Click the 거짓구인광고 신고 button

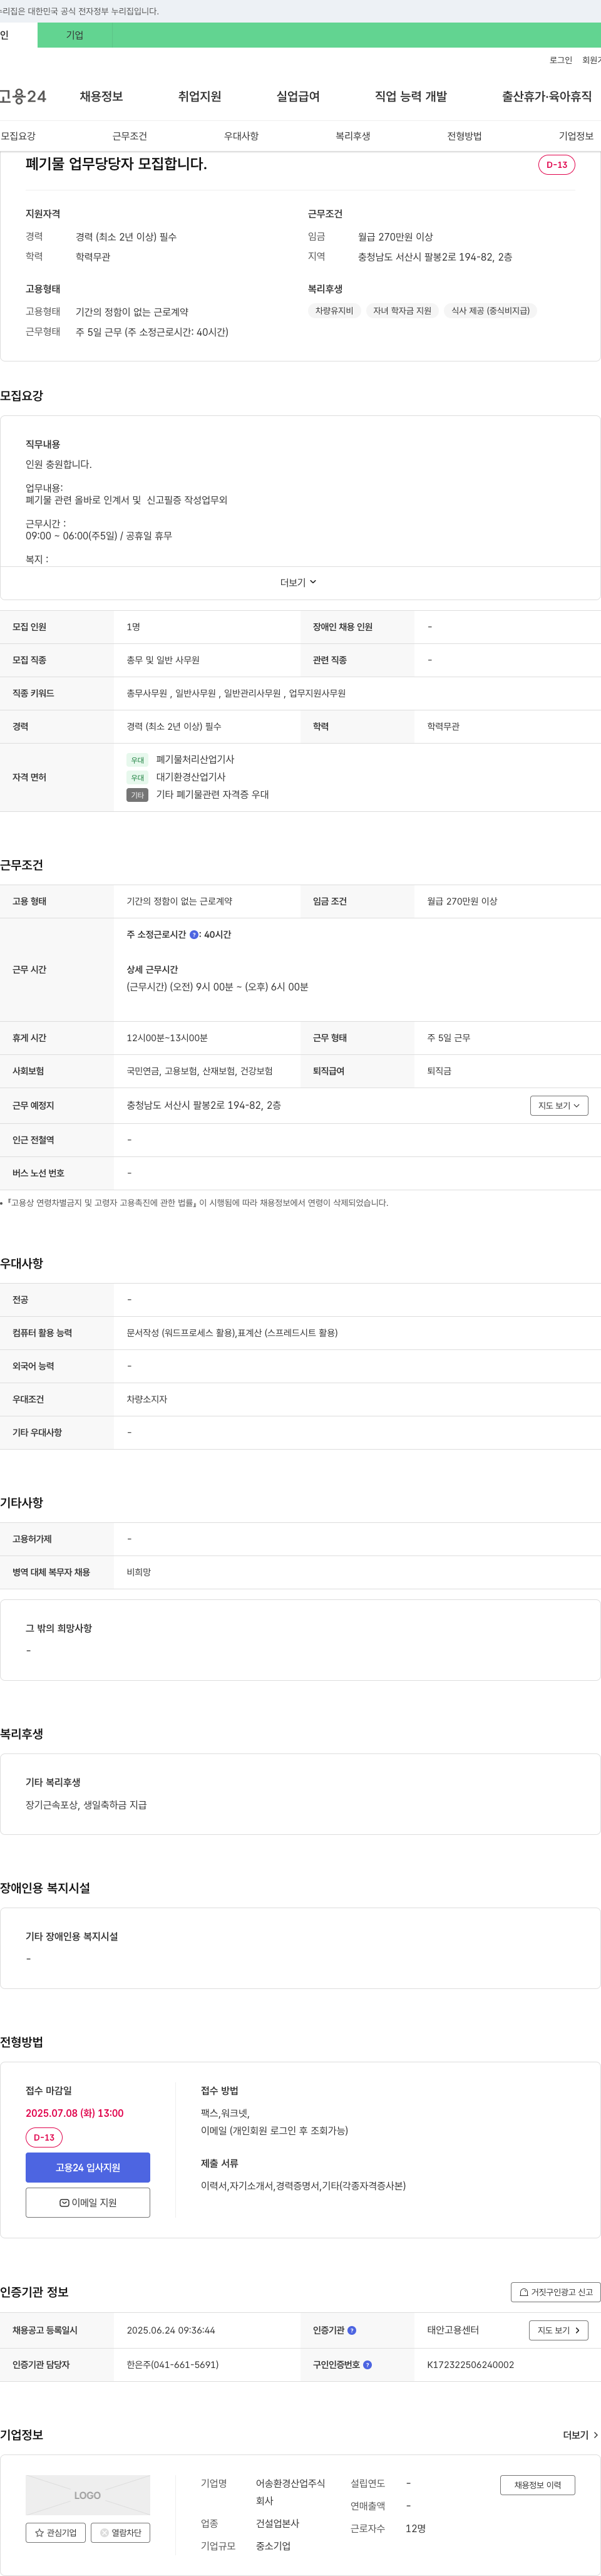point(555,2292)
